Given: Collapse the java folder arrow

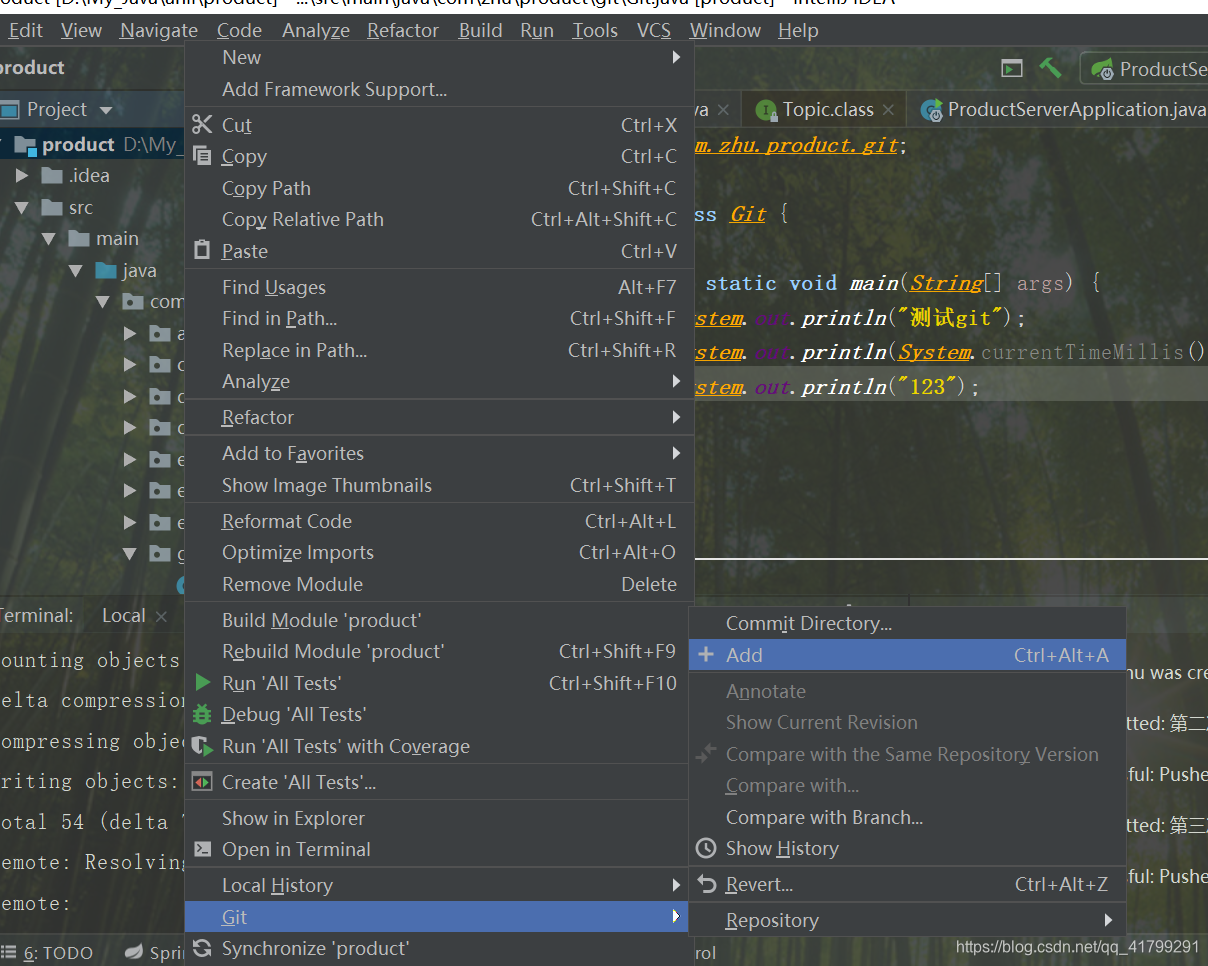Looking at the screenshot, I should tap(76, 271).
